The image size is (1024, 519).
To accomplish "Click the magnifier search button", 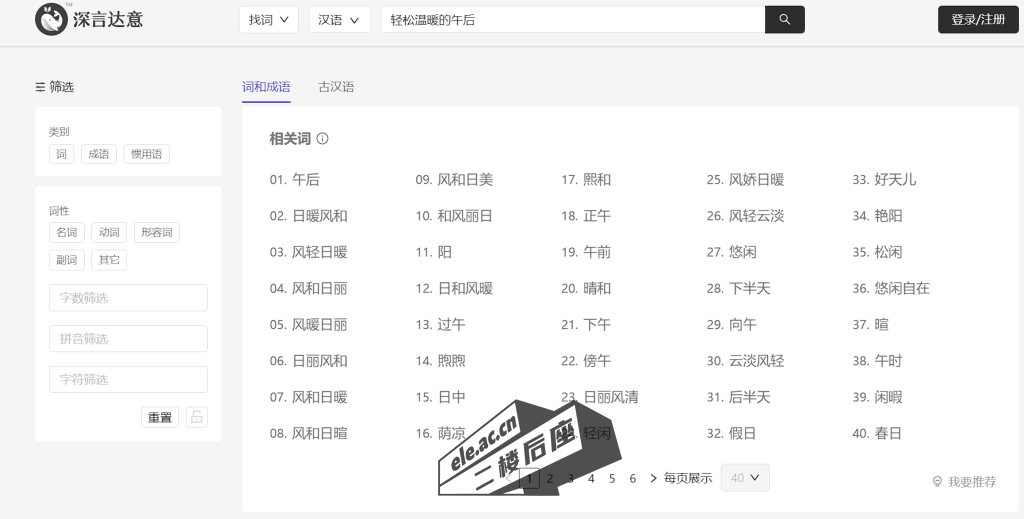I will coord(784,19).
